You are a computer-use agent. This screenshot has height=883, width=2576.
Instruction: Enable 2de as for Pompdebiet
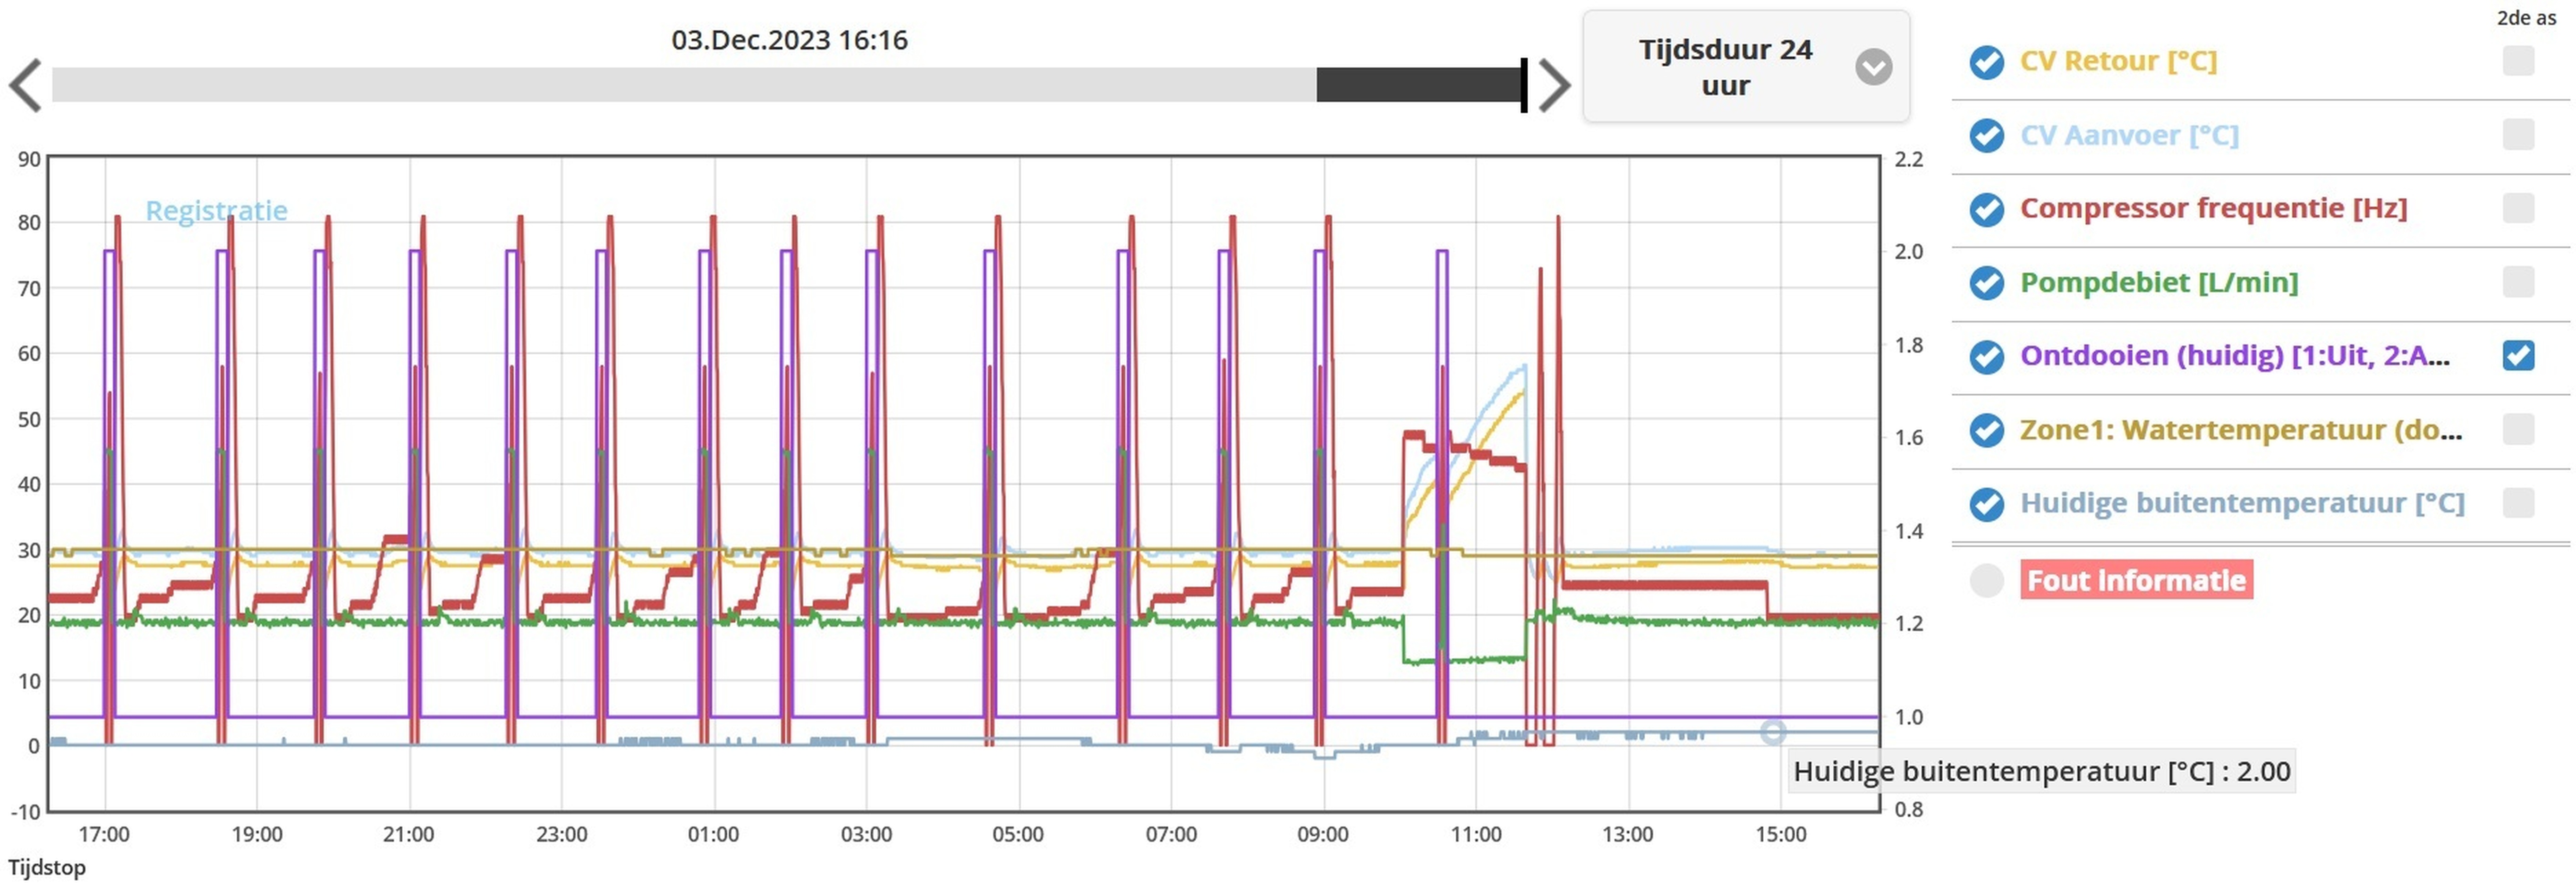click(x=2518, y=282)
